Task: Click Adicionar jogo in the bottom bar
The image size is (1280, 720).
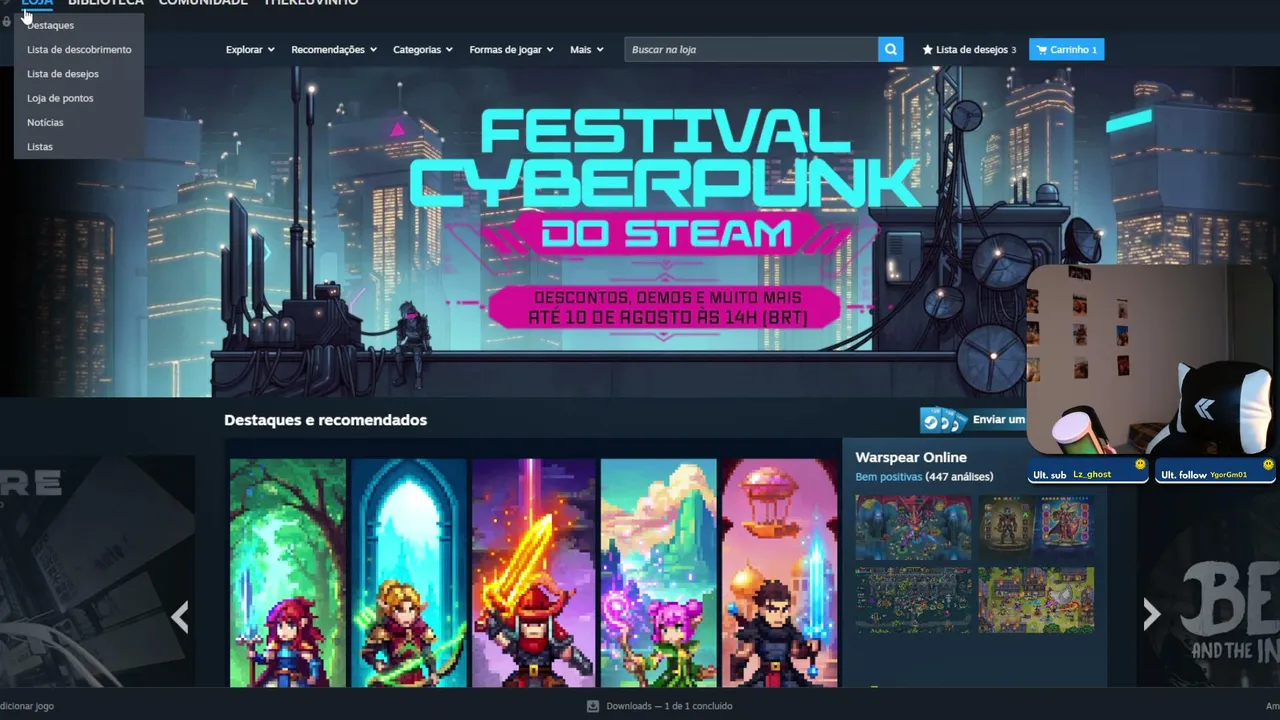Action: (x=27, y=706)
